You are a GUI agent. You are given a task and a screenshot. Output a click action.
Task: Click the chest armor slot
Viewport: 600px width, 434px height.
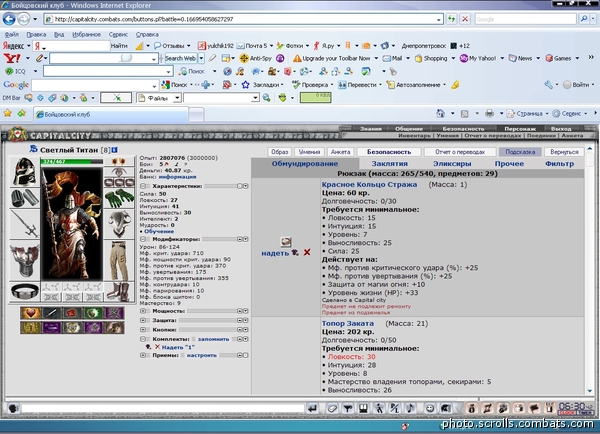[x=24, y=260]
